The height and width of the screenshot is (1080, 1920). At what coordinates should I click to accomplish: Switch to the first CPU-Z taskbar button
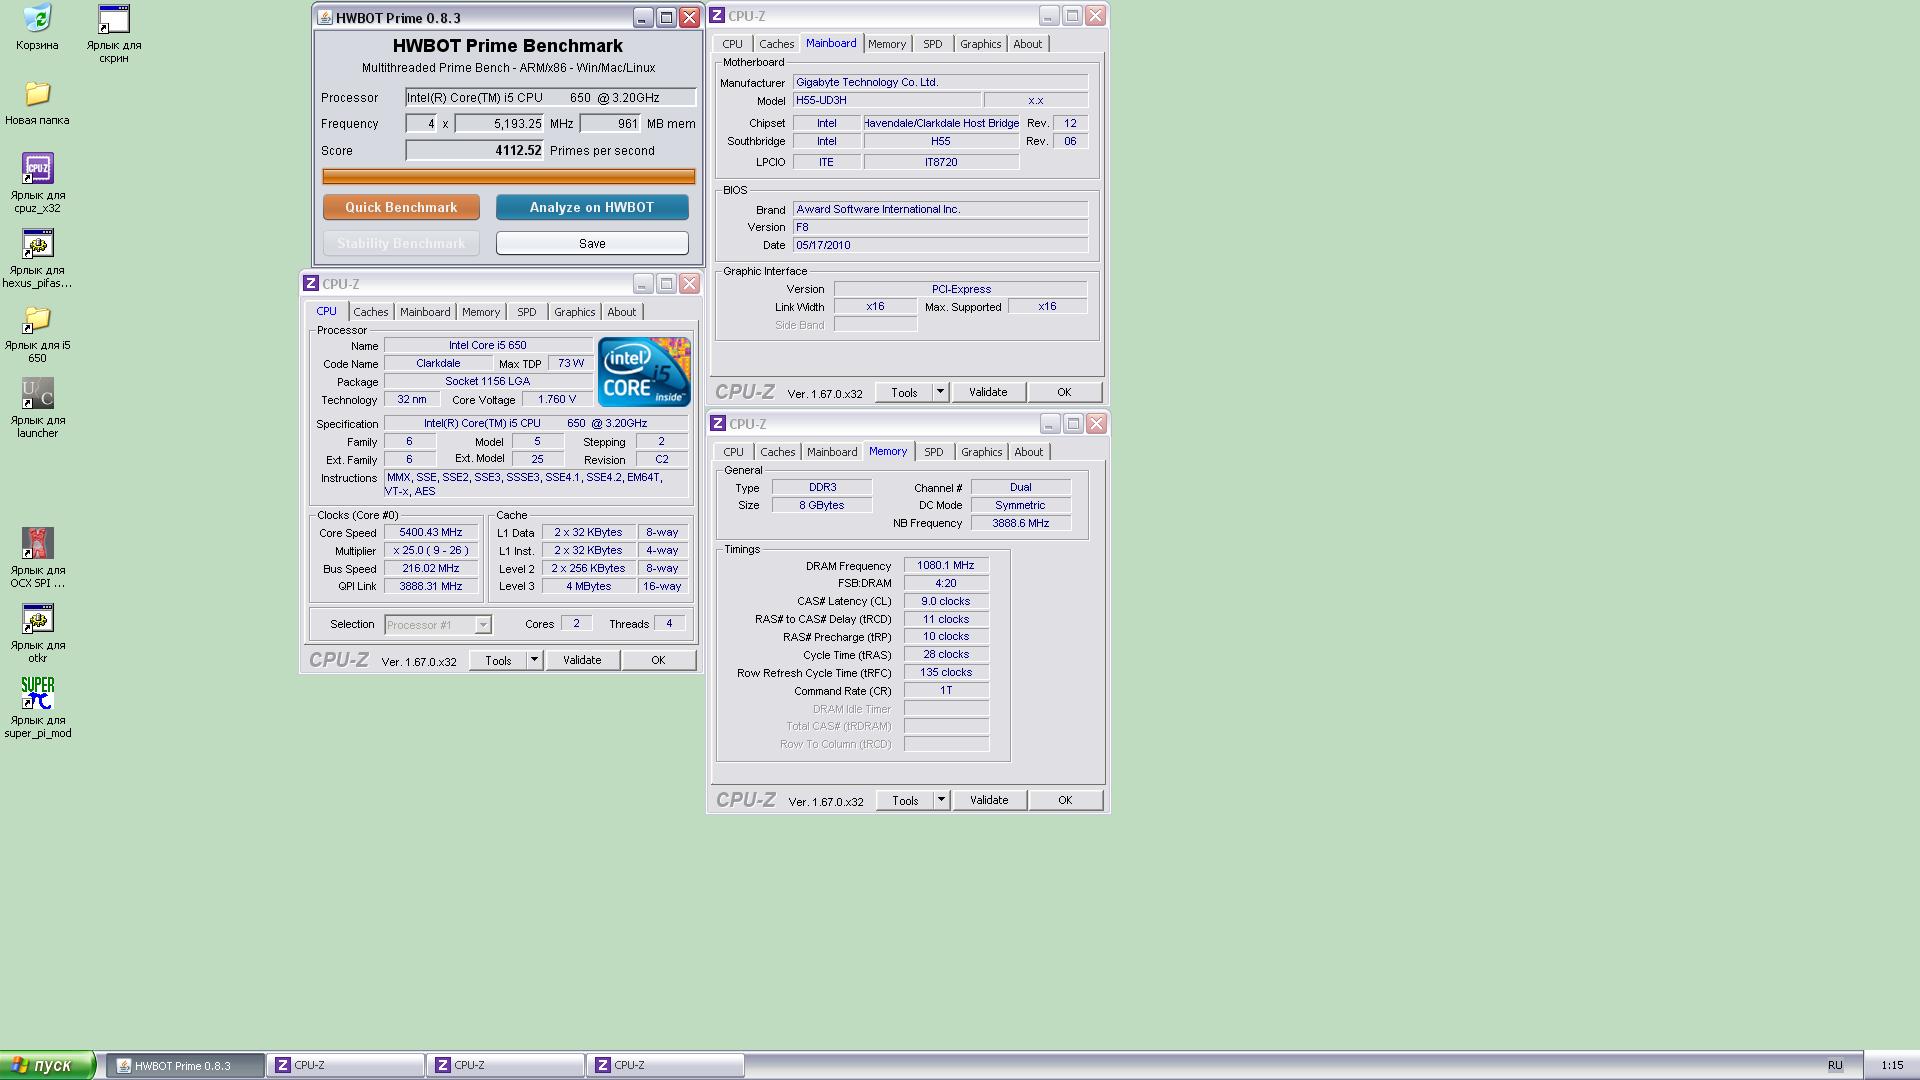click(x=345, y=1066)
